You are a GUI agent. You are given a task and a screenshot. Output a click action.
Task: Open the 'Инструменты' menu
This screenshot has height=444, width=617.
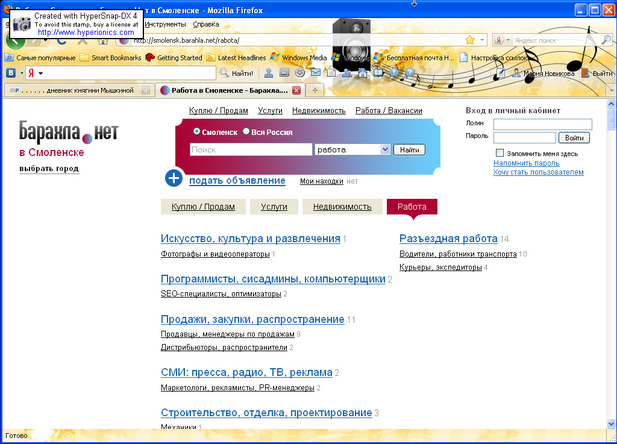pos(165,24)
